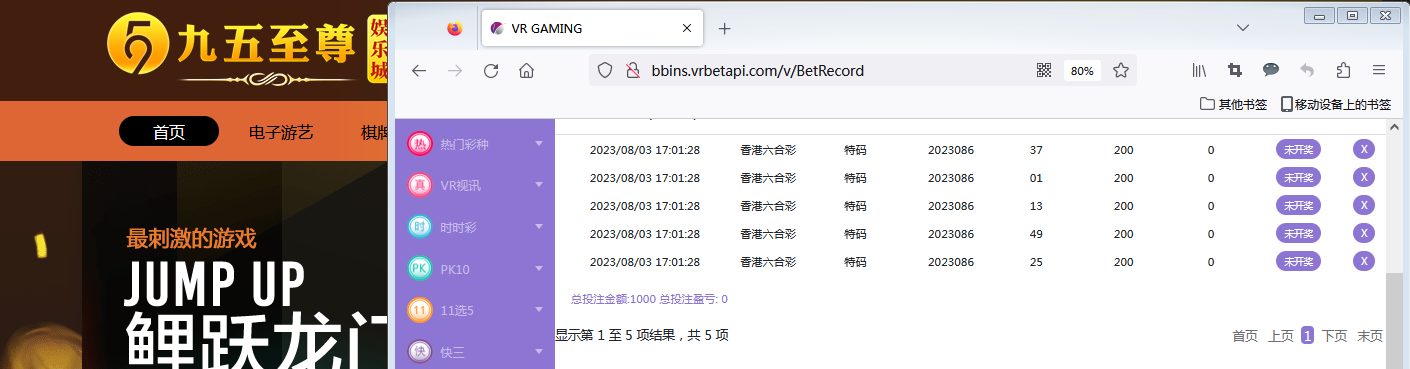Screen dimensions: 1410x369
Task: Open the Firefox hamburger menu
Action: click(1378, 71)
